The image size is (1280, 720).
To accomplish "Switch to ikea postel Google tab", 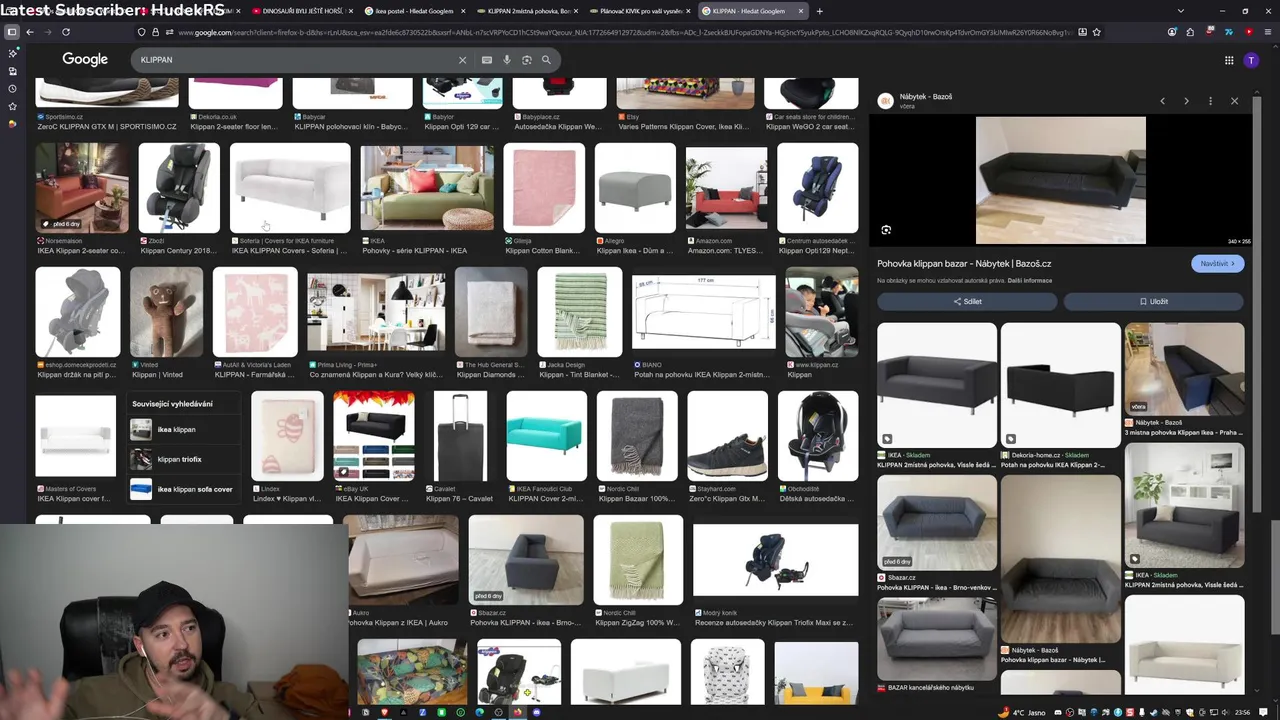I will [x=414, y=11].
